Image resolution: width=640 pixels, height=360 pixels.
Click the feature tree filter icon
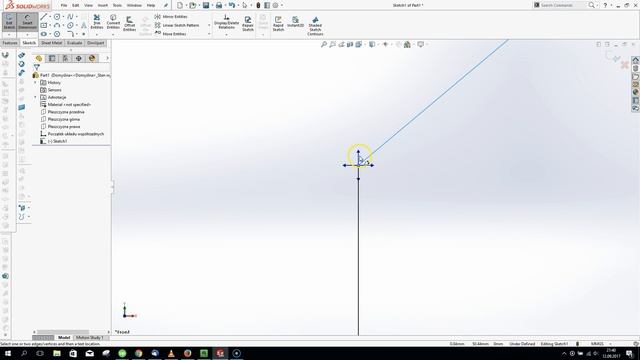click(x=37, y=67)
